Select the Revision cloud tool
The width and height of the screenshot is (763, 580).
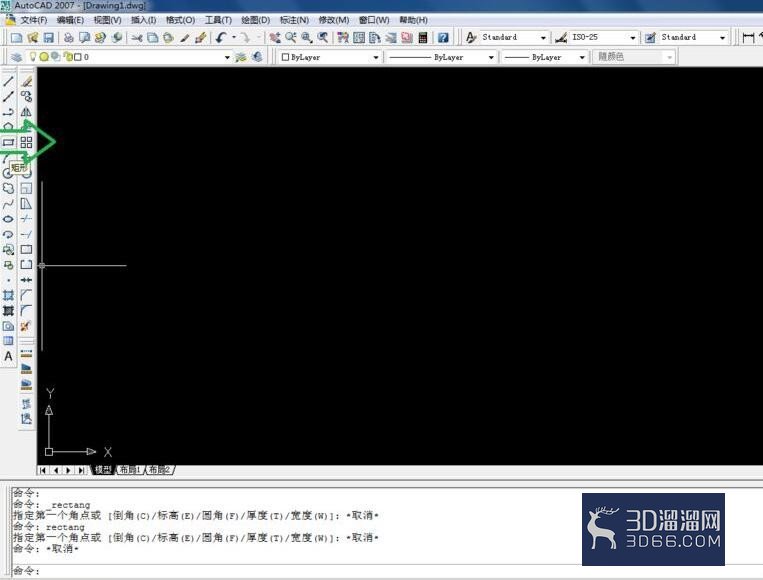(x=8, y=188)
